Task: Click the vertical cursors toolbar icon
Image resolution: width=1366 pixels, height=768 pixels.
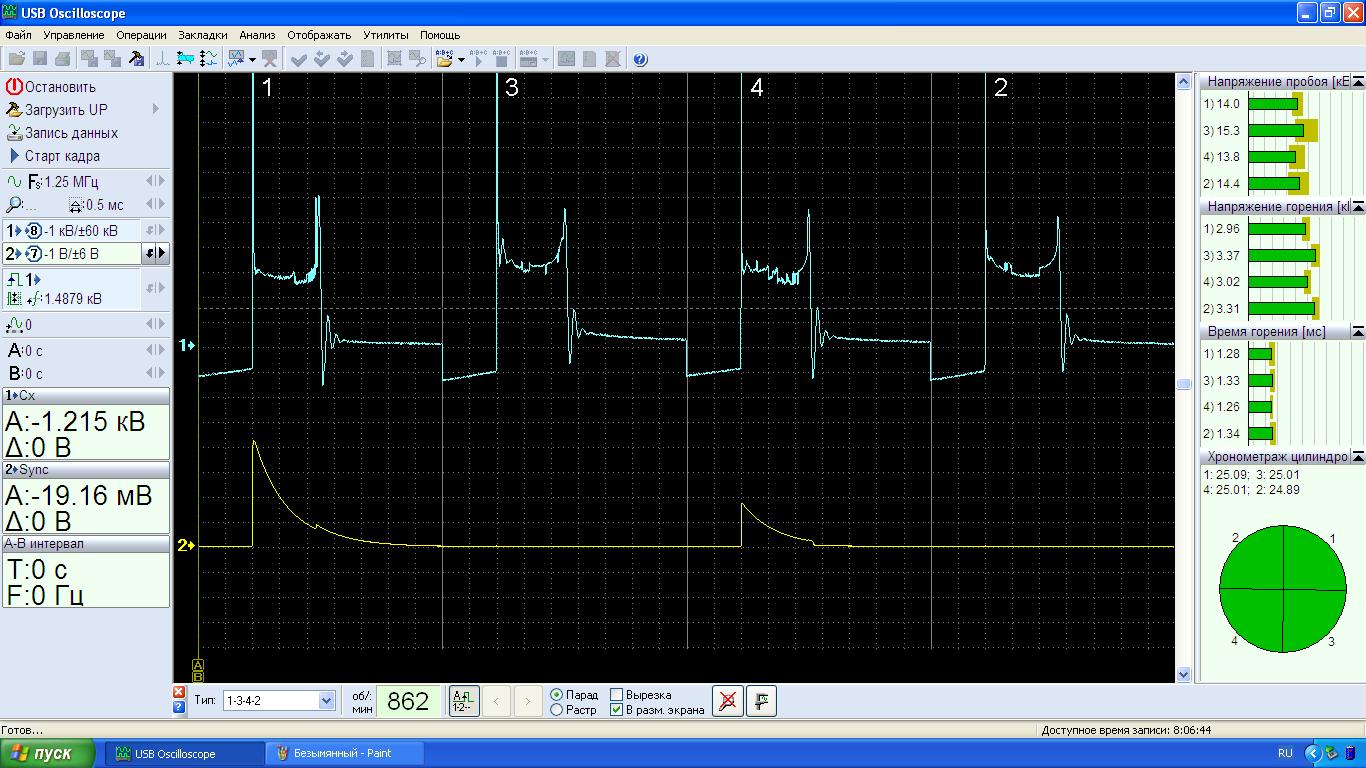Action: tap(208, 59)
